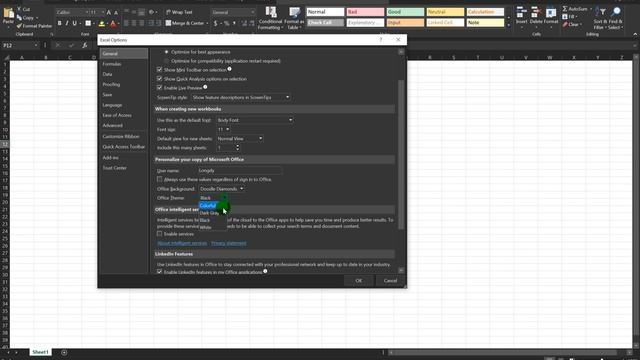The width and height of the screenshot is (640, 360).
Task: Toggle Bold formatting in ribbon
Action: (60, 24)
